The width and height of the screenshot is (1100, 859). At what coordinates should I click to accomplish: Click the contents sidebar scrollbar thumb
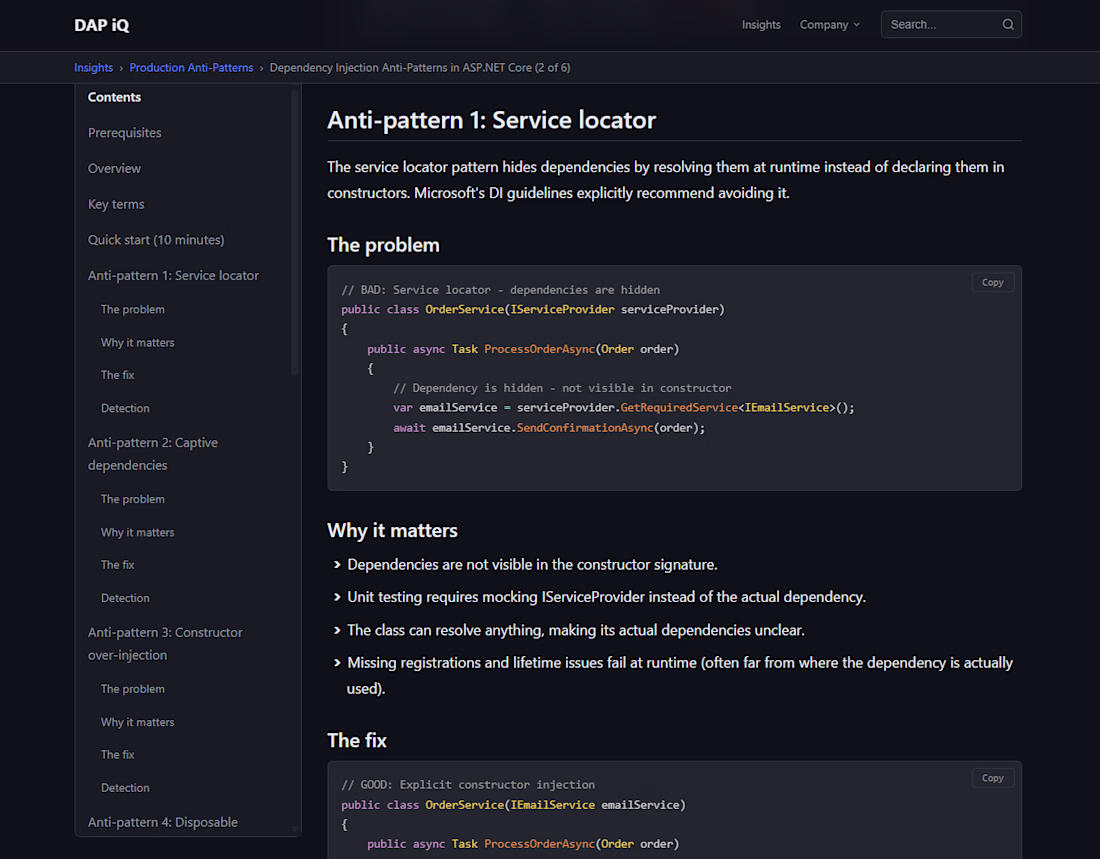(295, 232)
